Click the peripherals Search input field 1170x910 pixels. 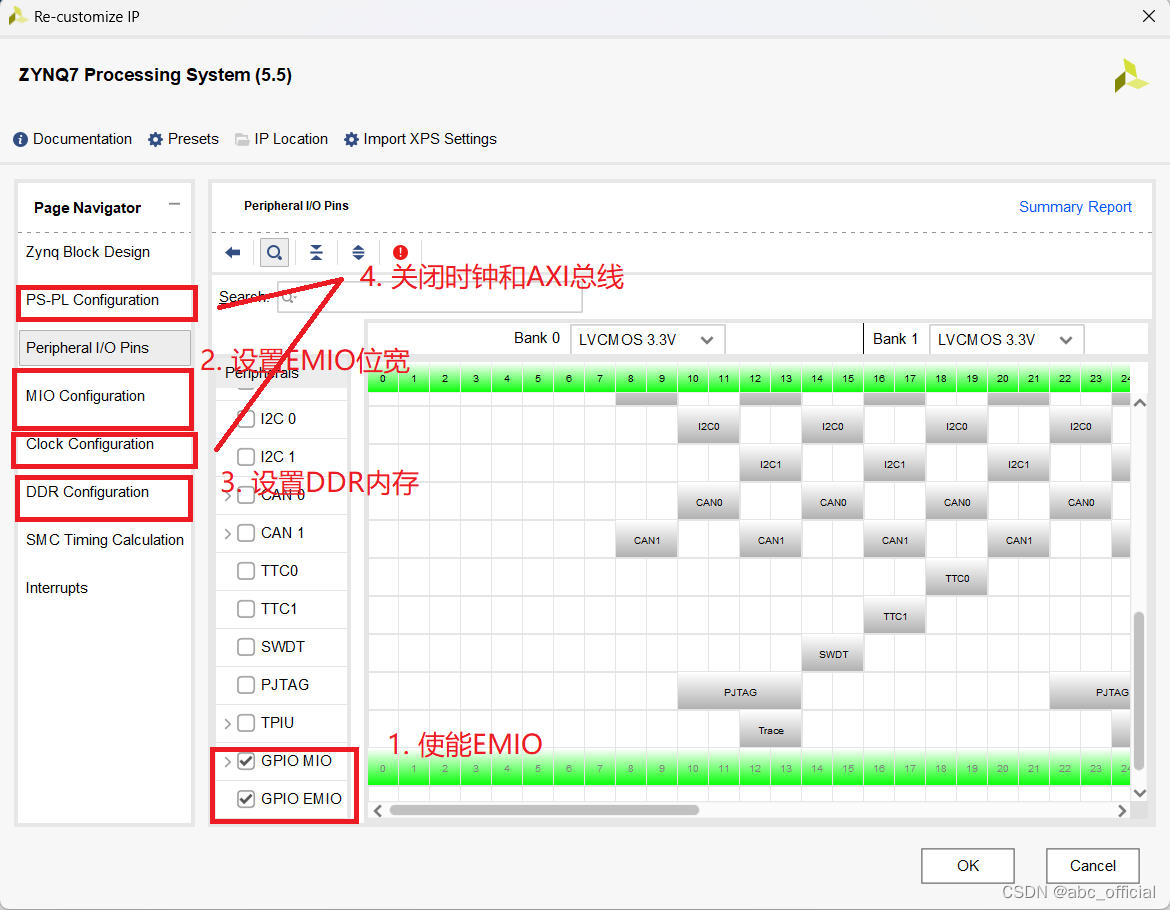click(x=430, y=297)
